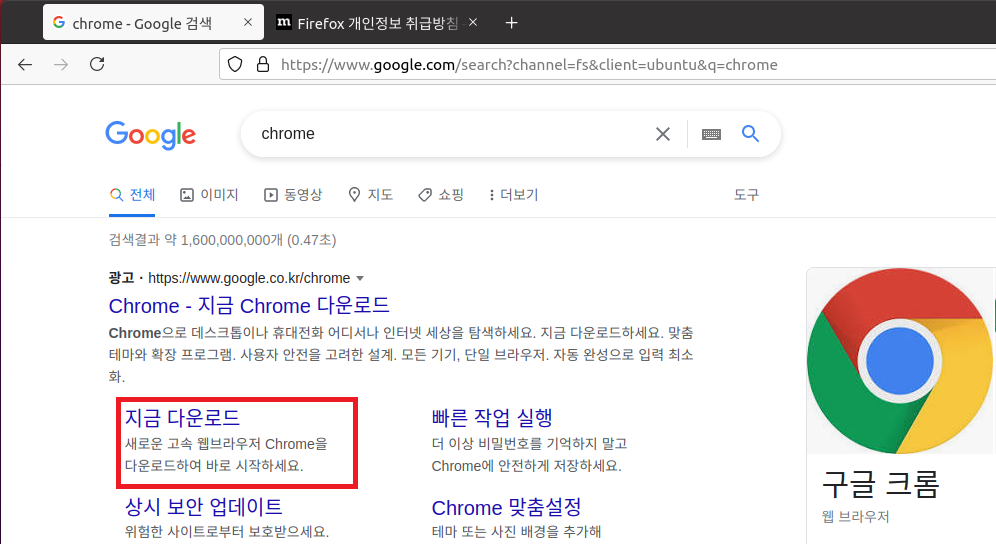Click the Chrome logo image in knowledge panel
Viewport: 996px width, 544px height.
click(x=900, y=360)
